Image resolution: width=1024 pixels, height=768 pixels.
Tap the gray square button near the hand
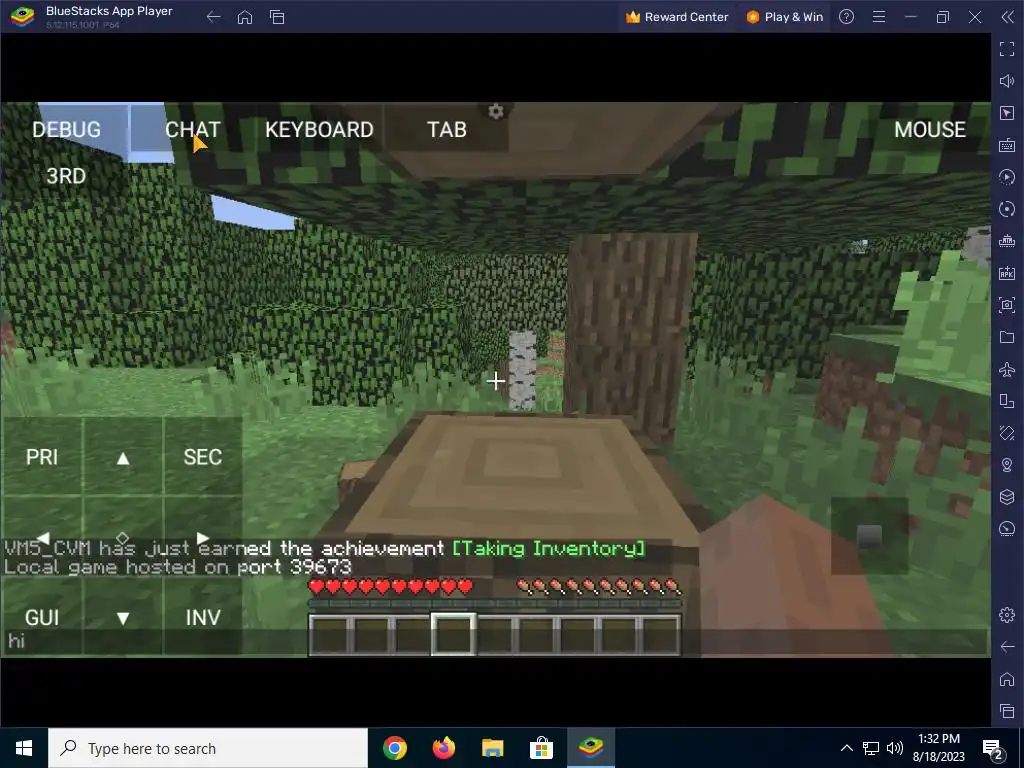(x=869, y=536)
